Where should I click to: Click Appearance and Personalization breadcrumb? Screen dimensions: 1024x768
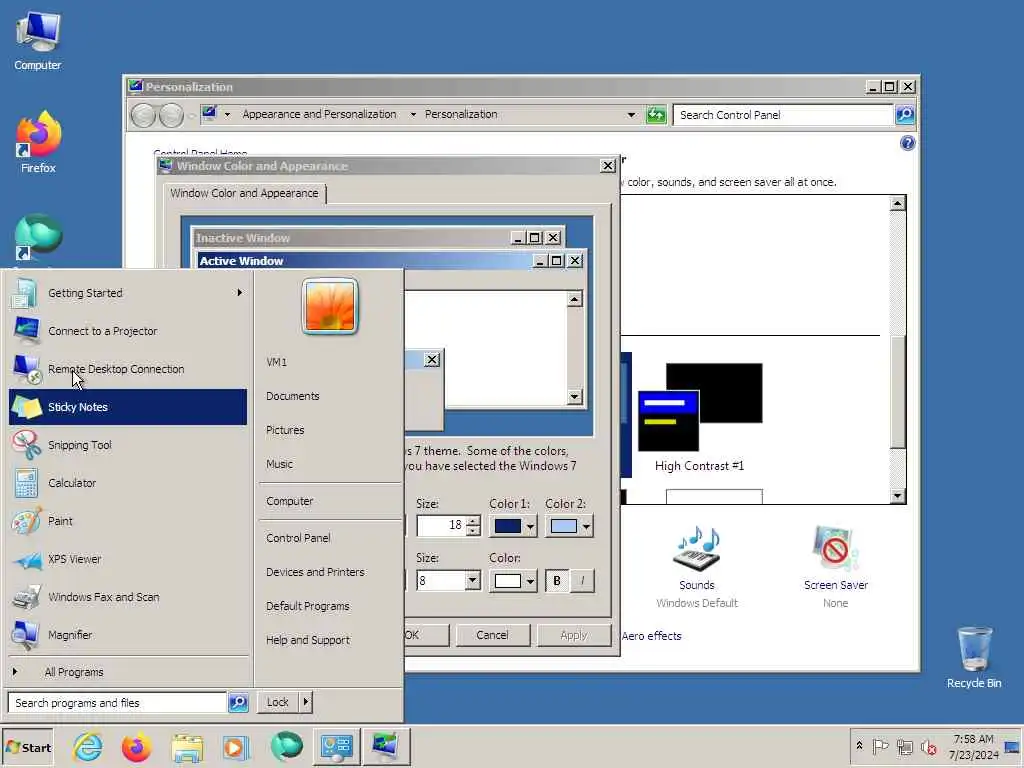(319, 114)
